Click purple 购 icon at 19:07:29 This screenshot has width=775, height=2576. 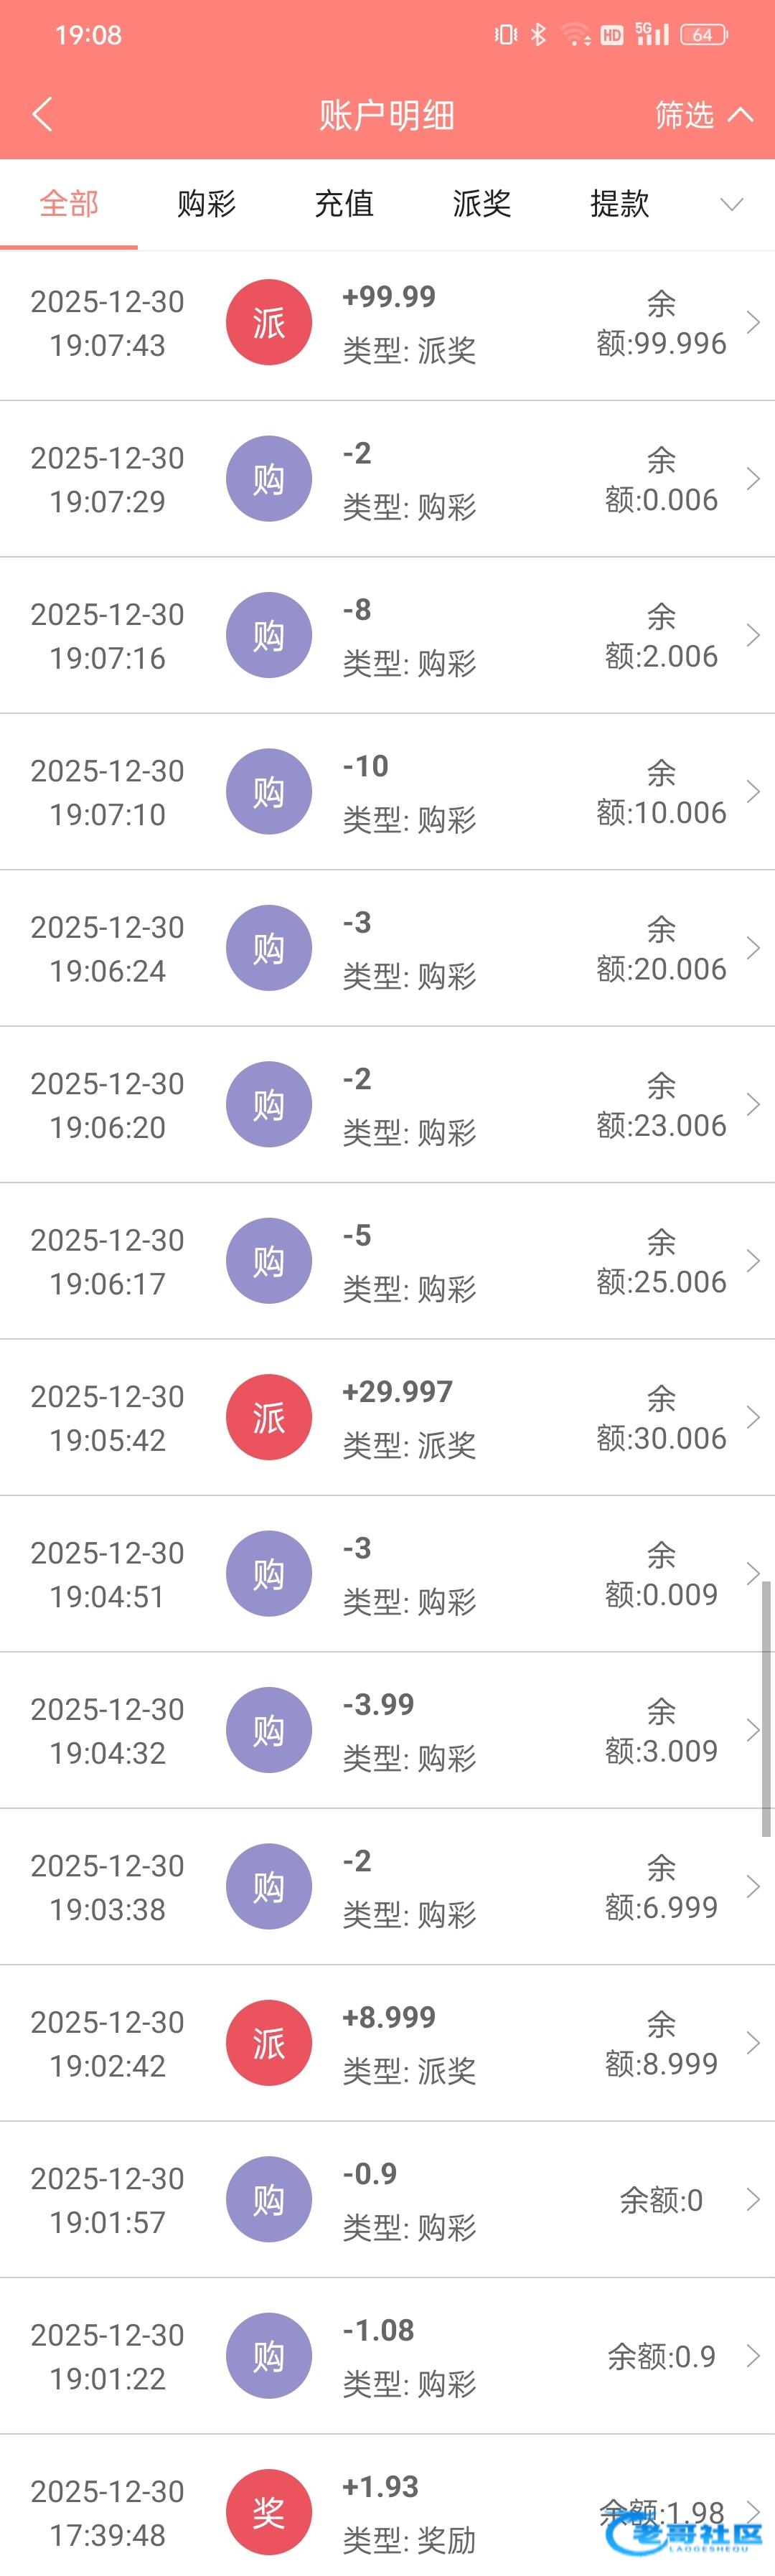tap(268, 479)
